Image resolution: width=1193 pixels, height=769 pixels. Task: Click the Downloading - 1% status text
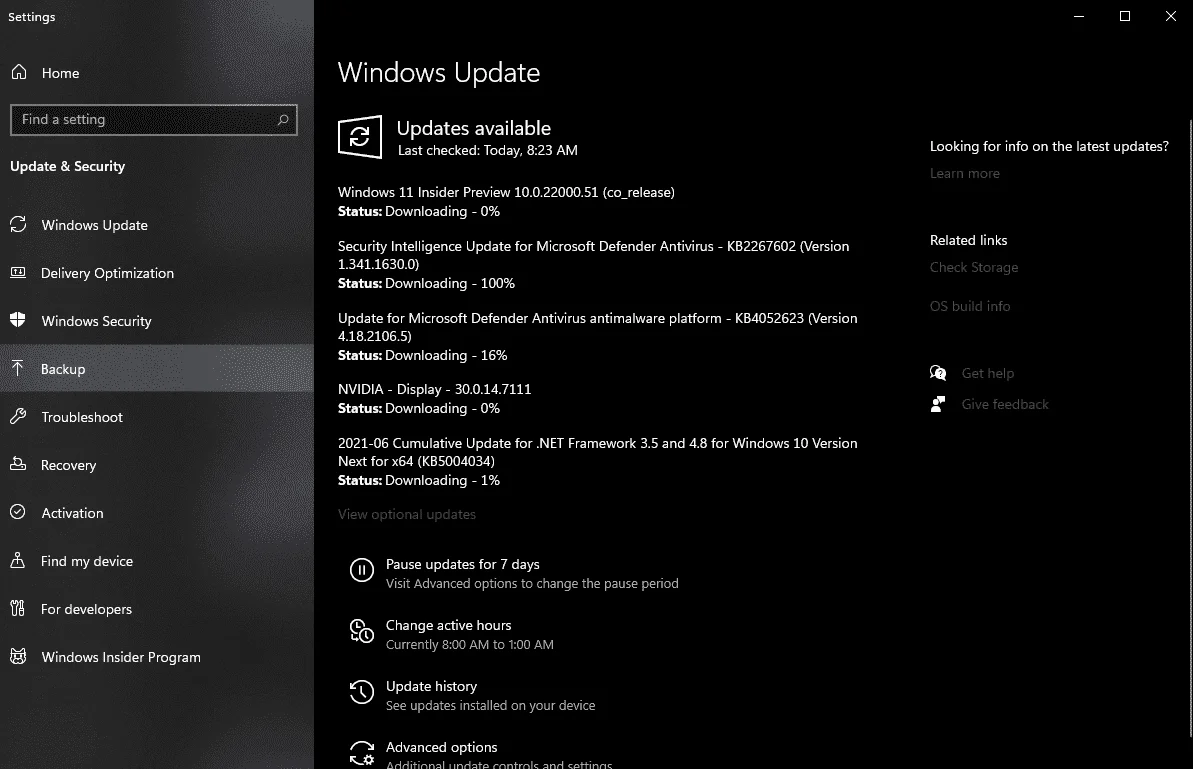point(442,480)
